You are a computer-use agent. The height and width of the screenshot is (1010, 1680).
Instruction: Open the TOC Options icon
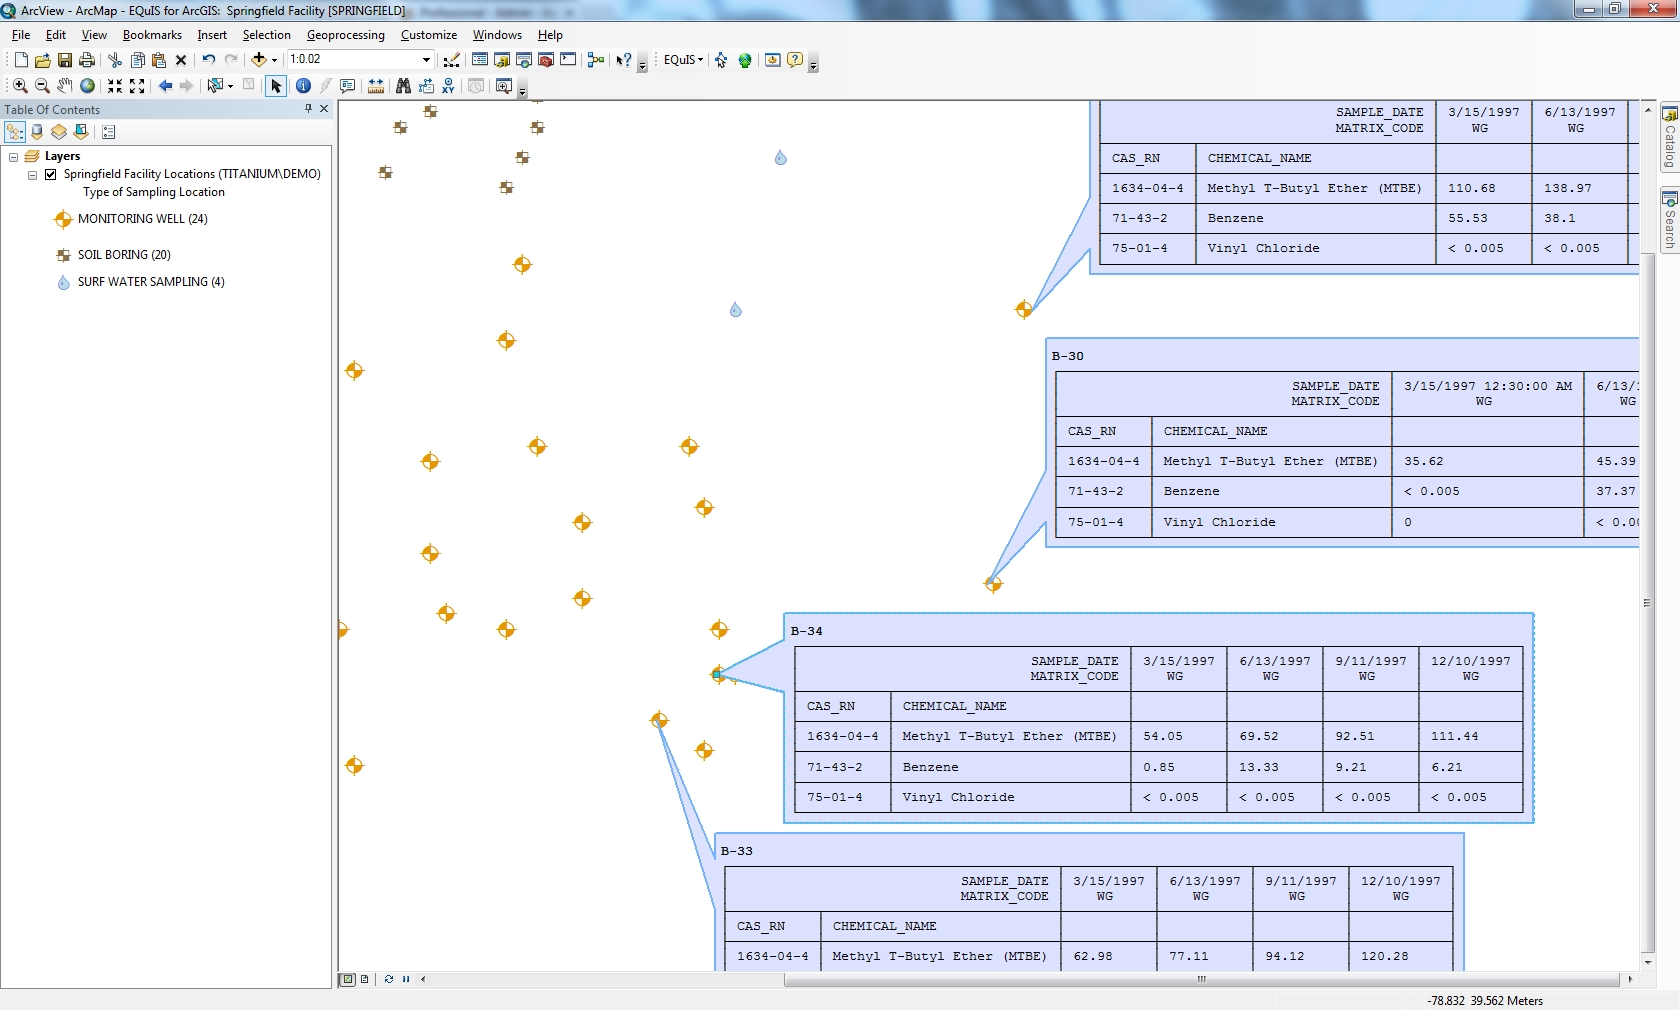pos(109,132)
